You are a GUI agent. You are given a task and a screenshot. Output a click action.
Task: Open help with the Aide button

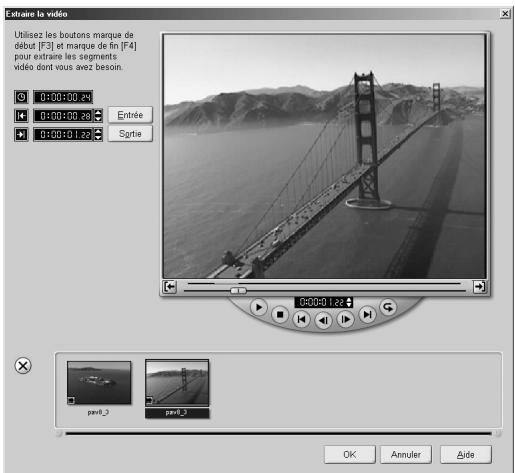(466, 455)
